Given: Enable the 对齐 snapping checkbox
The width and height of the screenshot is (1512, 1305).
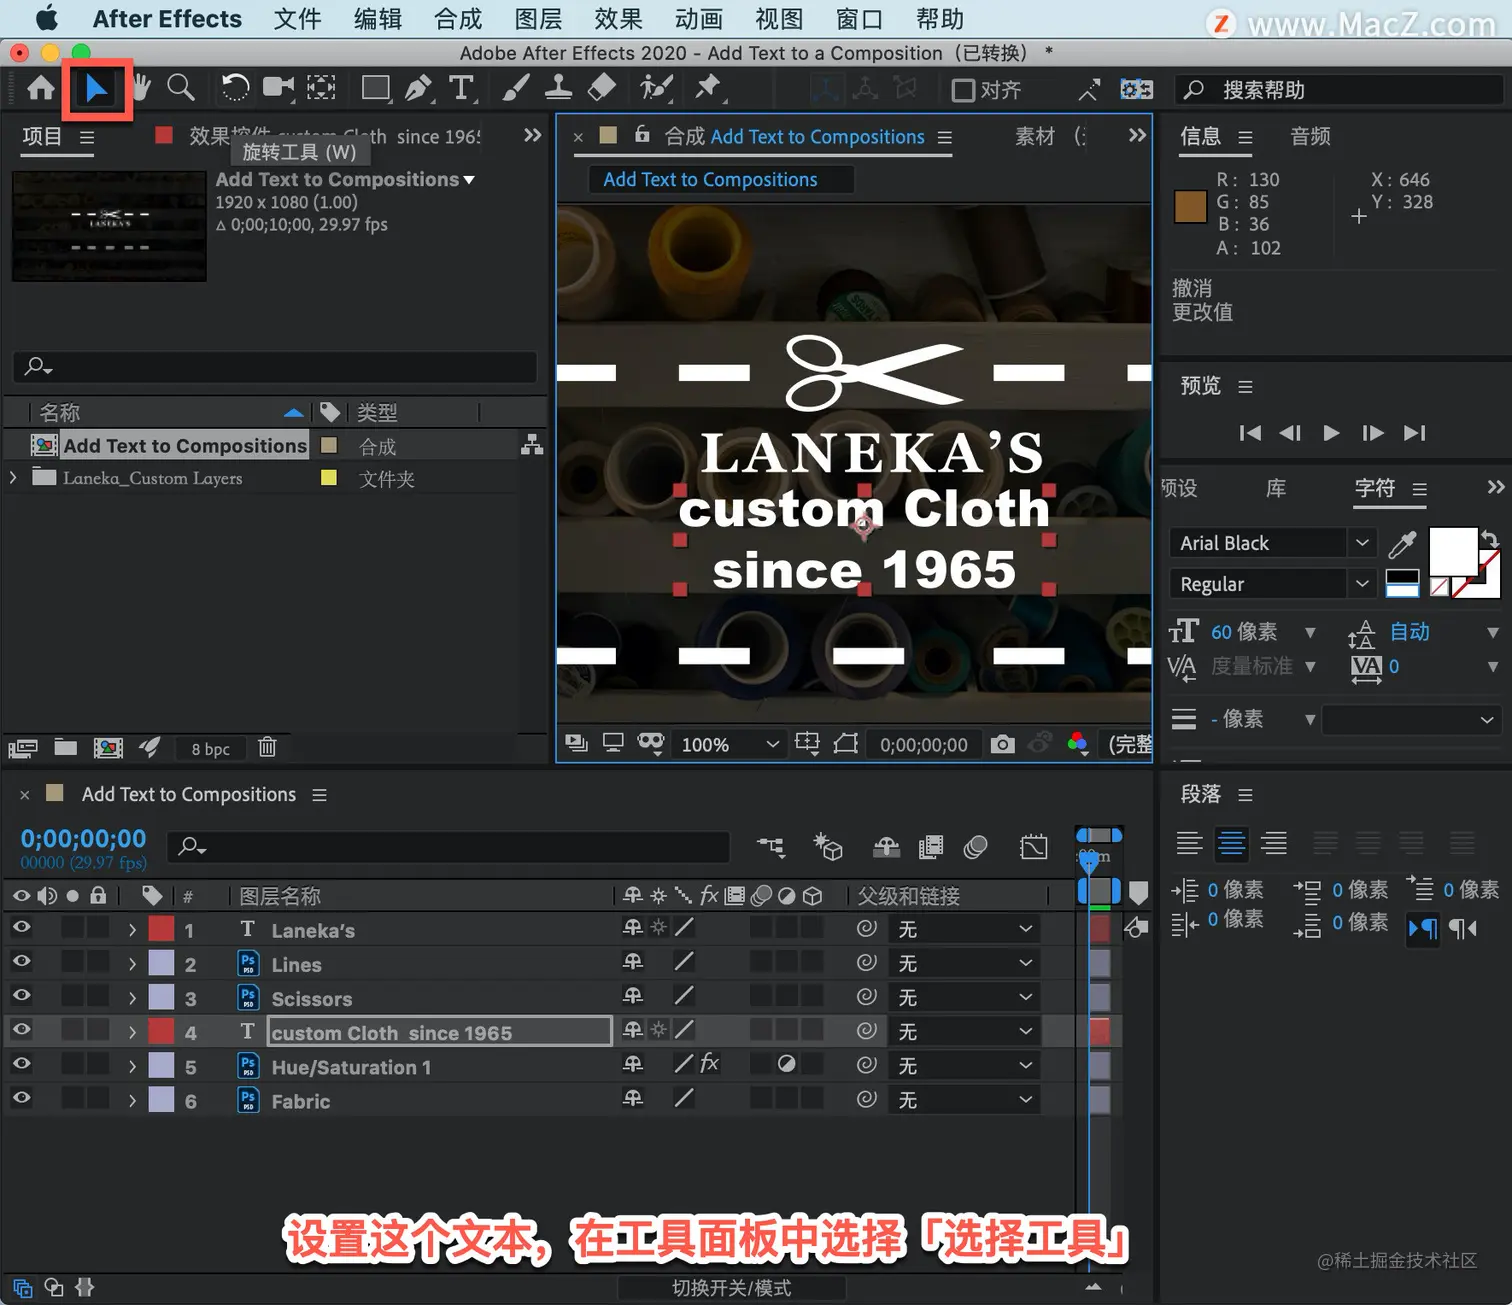Looking at the screenshot, I should pyautogui.click(x=963, y=91).
